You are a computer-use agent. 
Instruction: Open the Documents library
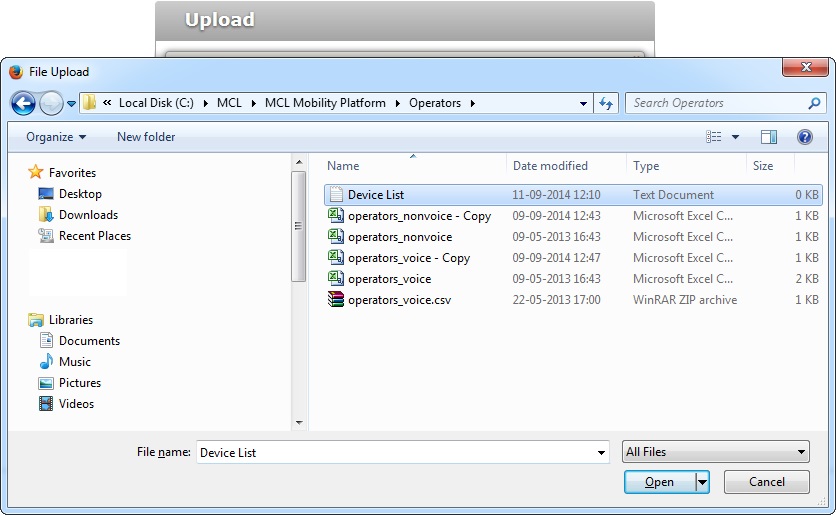click(x=89, y=341)
